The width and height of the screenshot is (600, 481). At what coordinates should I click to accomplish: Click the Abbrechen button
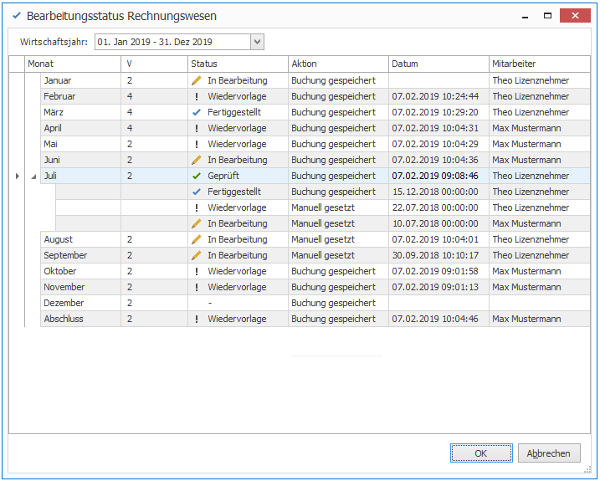[x=549, y=453]
